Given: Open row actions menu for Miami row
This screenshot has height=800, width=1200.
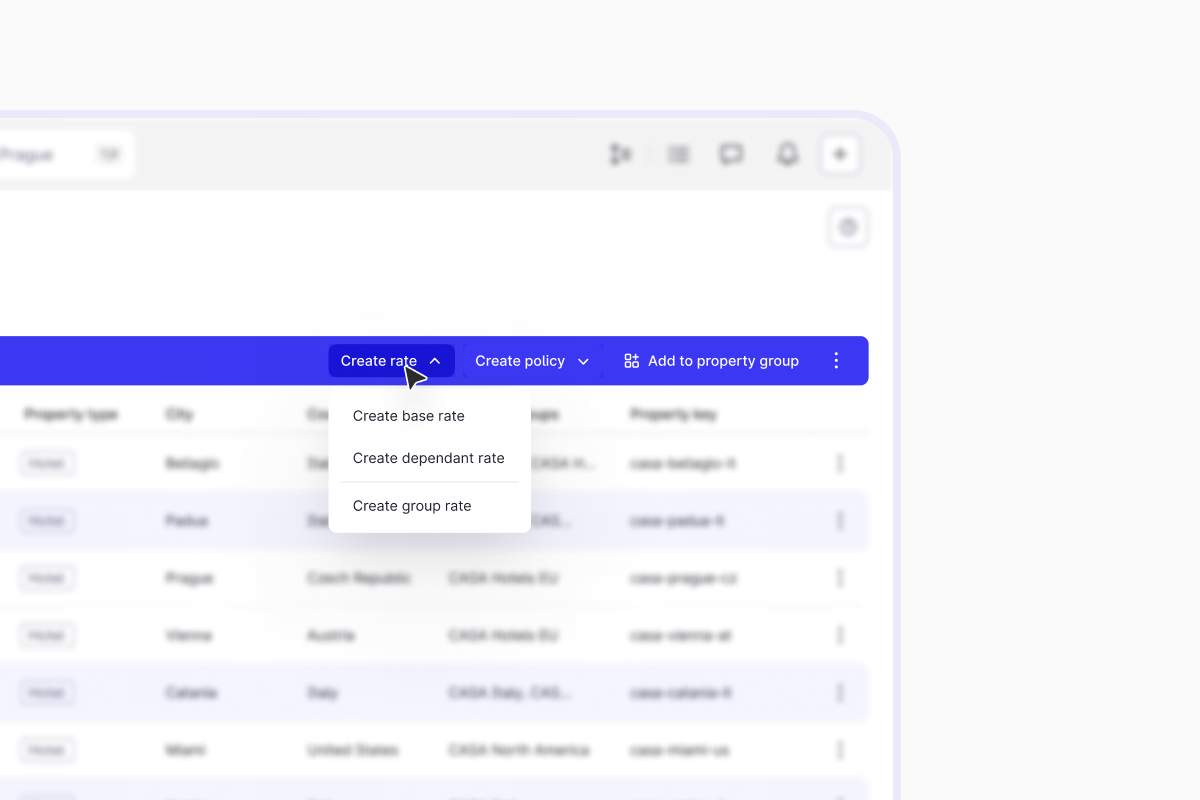Looking at the screenshot, I should (840, 750).
